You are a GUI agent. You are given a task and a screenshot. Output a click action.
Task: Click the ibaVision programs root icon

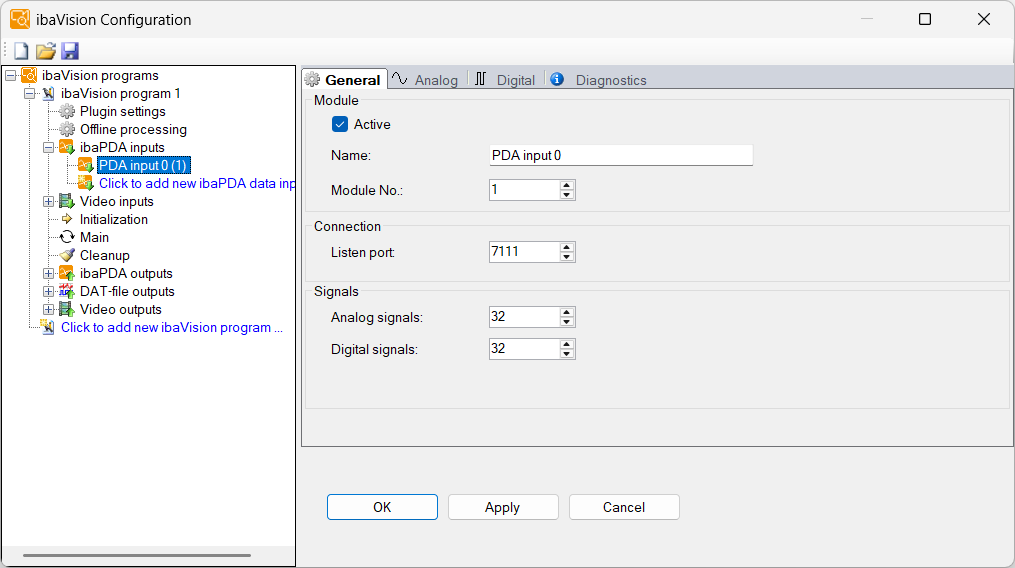tap(29, 75)
